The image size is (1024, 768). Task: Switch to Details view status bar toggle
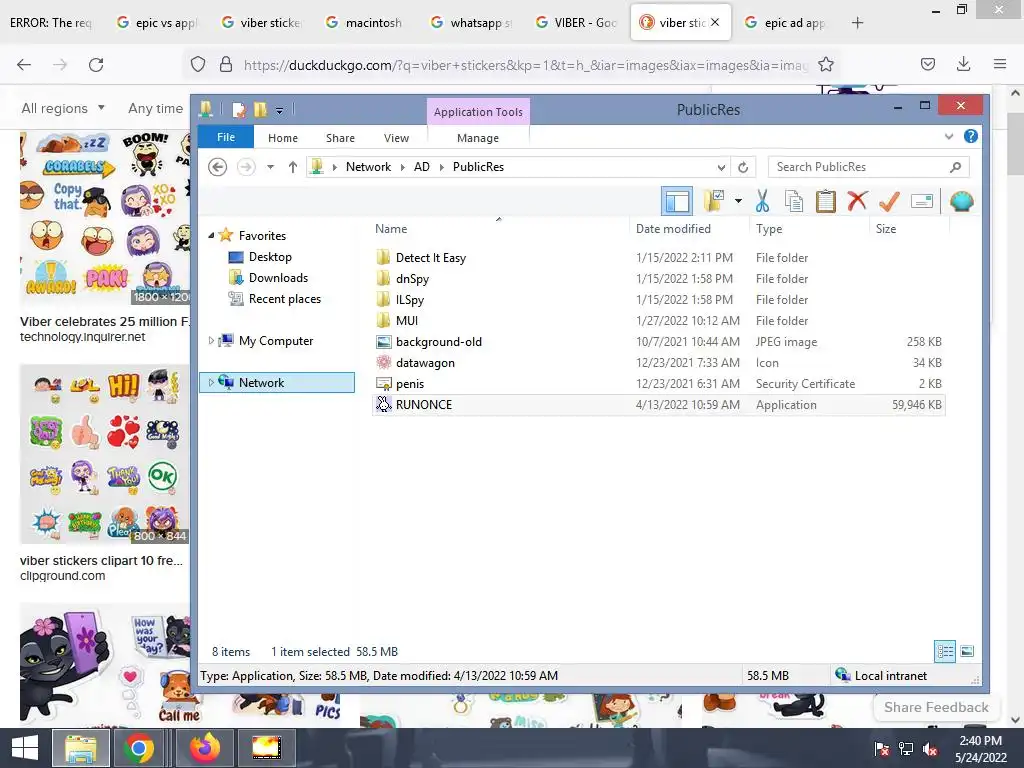coord(945,651)
